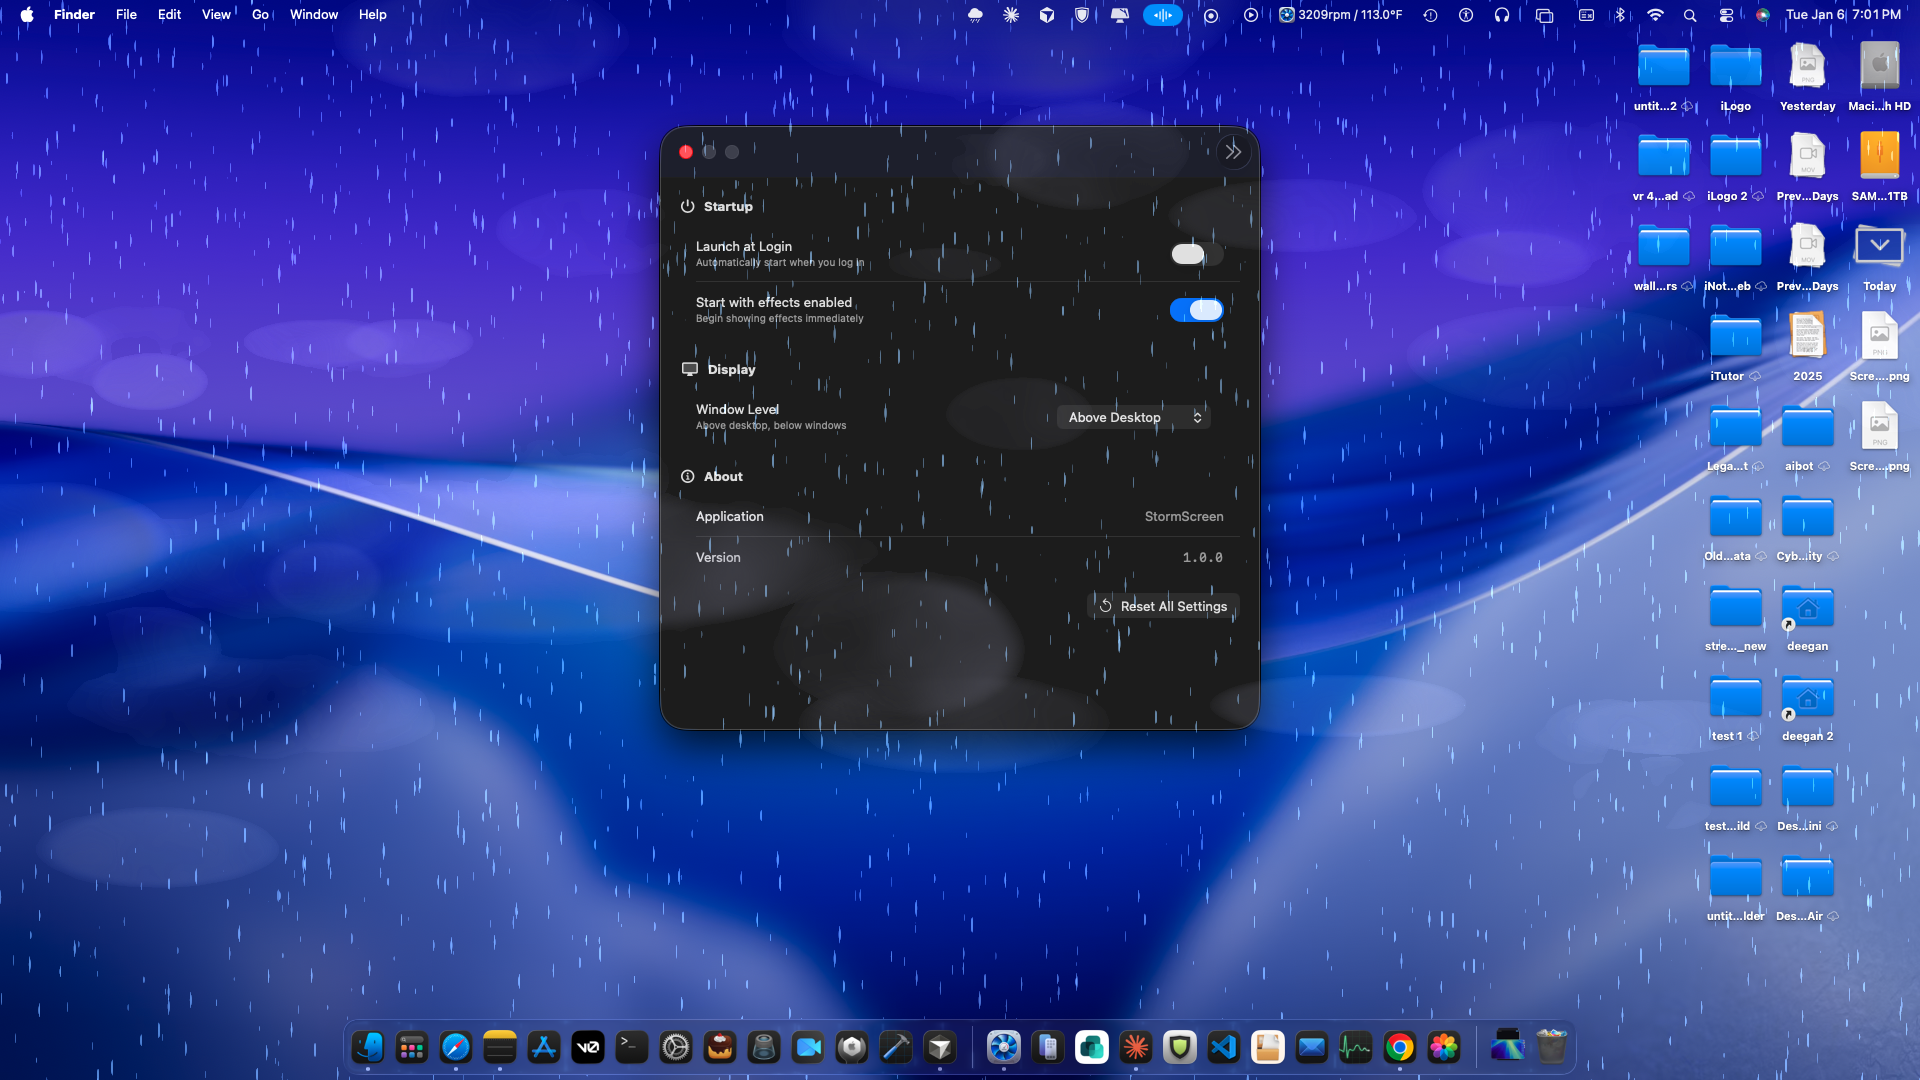
Task: Open the Go menu in the menu bar
Action: pyautogui.click(x=259, y=14)
